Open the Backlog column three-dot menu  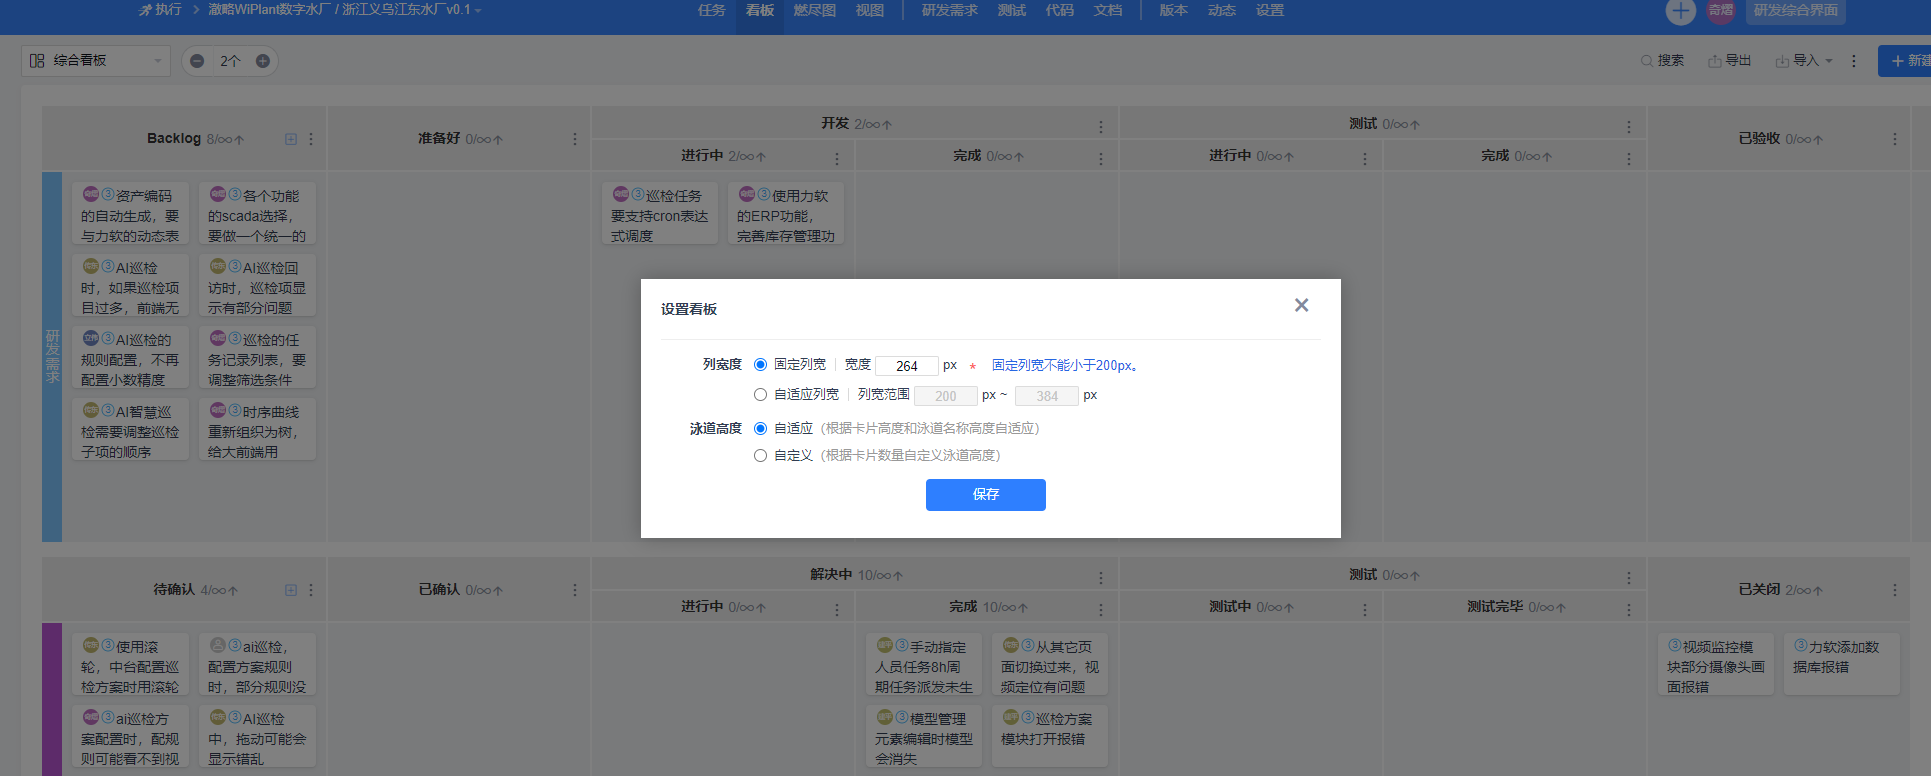pyautogui.click(x=311, y=139)
